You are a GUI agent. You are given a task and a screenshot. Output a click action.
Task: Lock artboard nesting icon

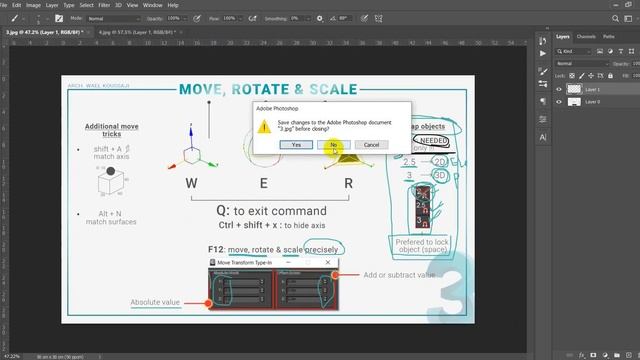click(600, 76)
